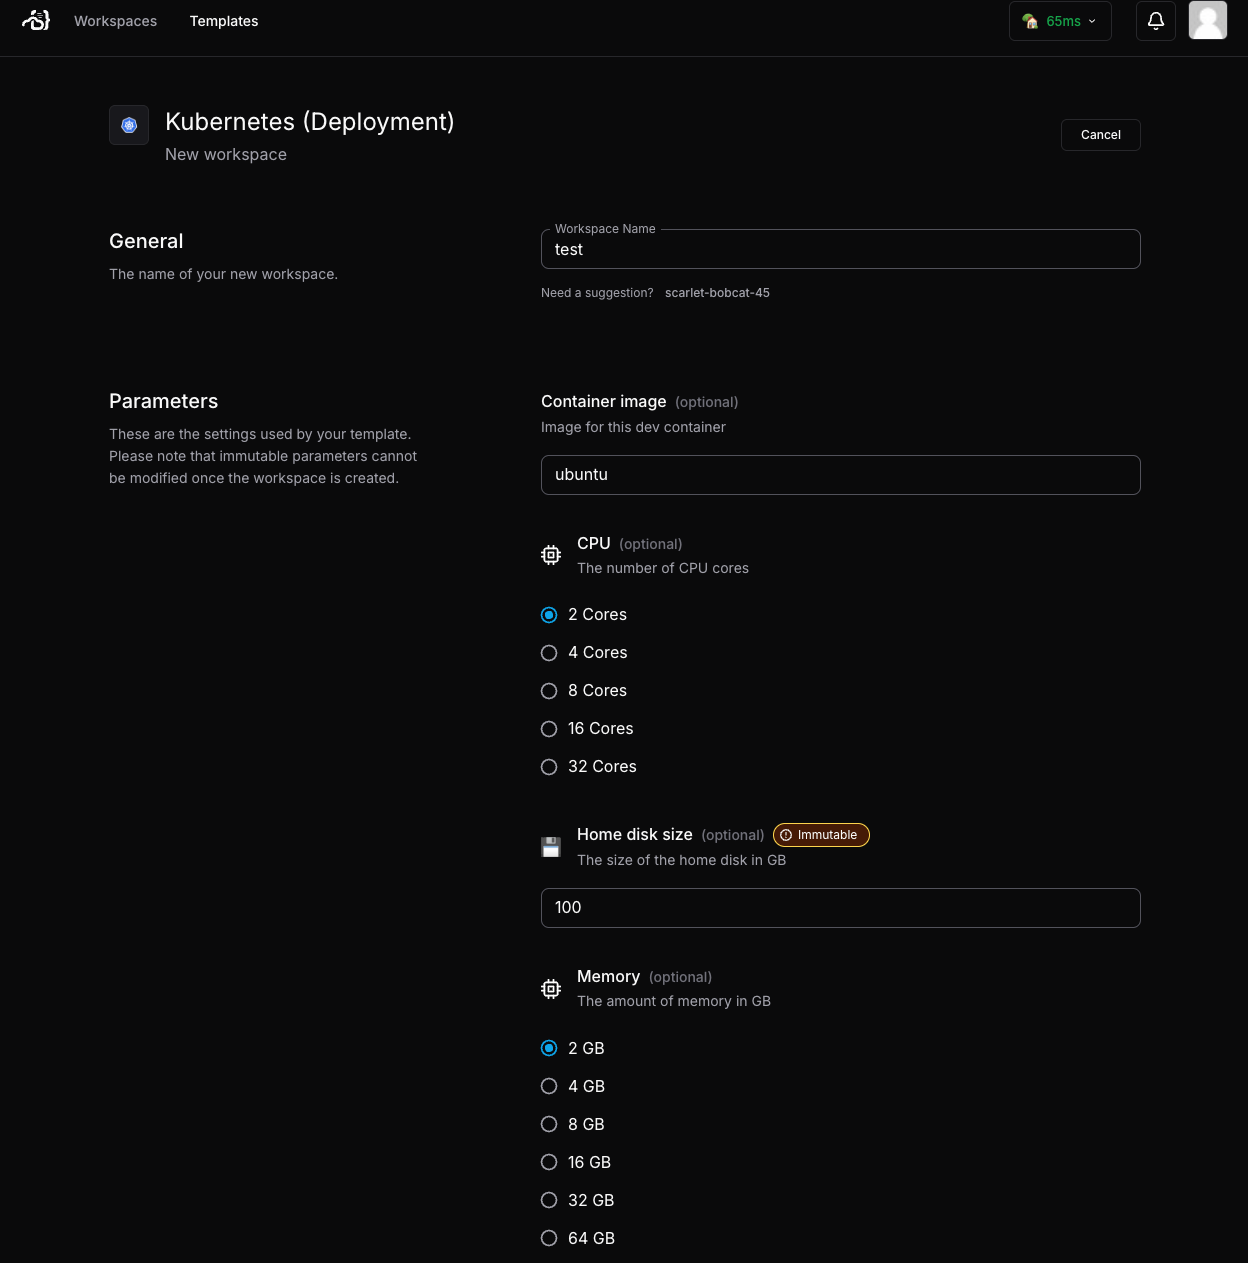1248x1263 pixels.
Task: Click the Kubernetes (Deployment) title
Action: [310, 122]
